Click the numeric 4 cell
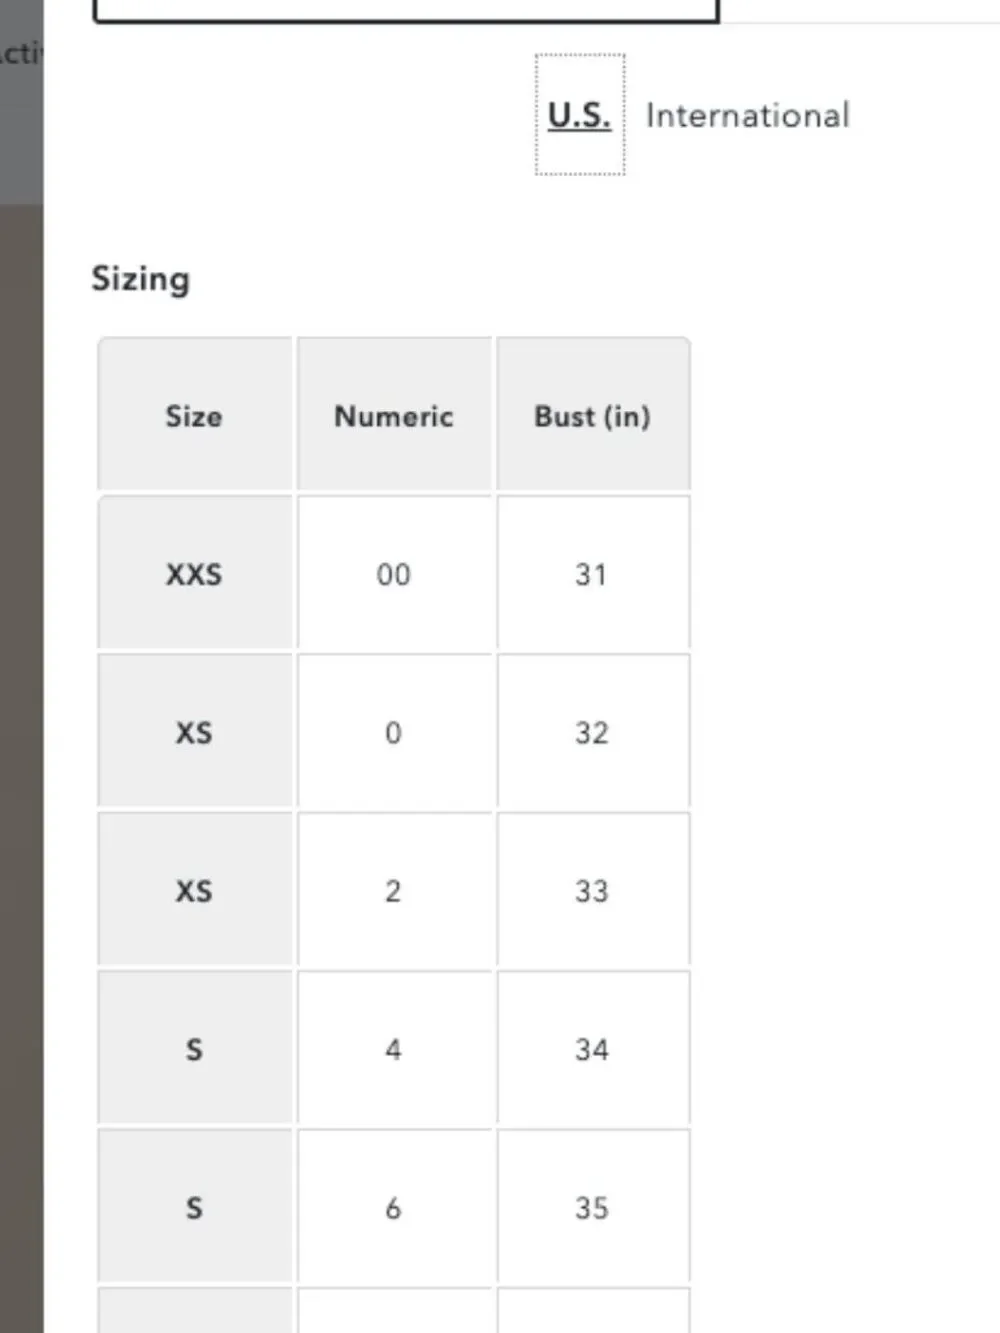This screenshot has height=1333, width=1000. [x=394, y=1048]
